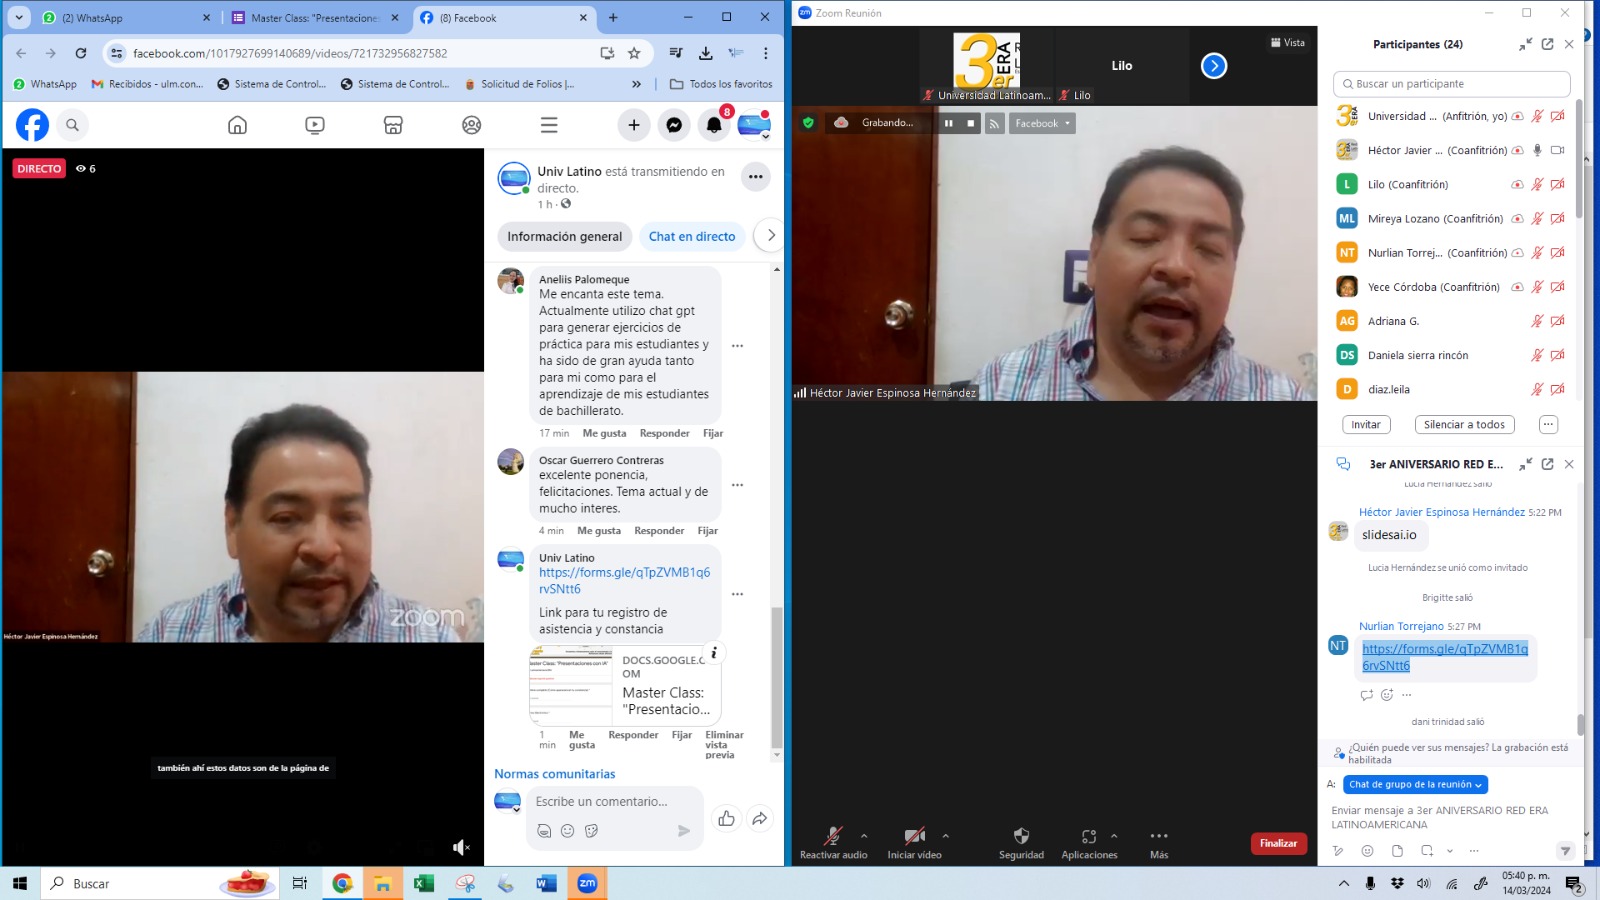Unmute the Facebook video sound

(461, 848)
